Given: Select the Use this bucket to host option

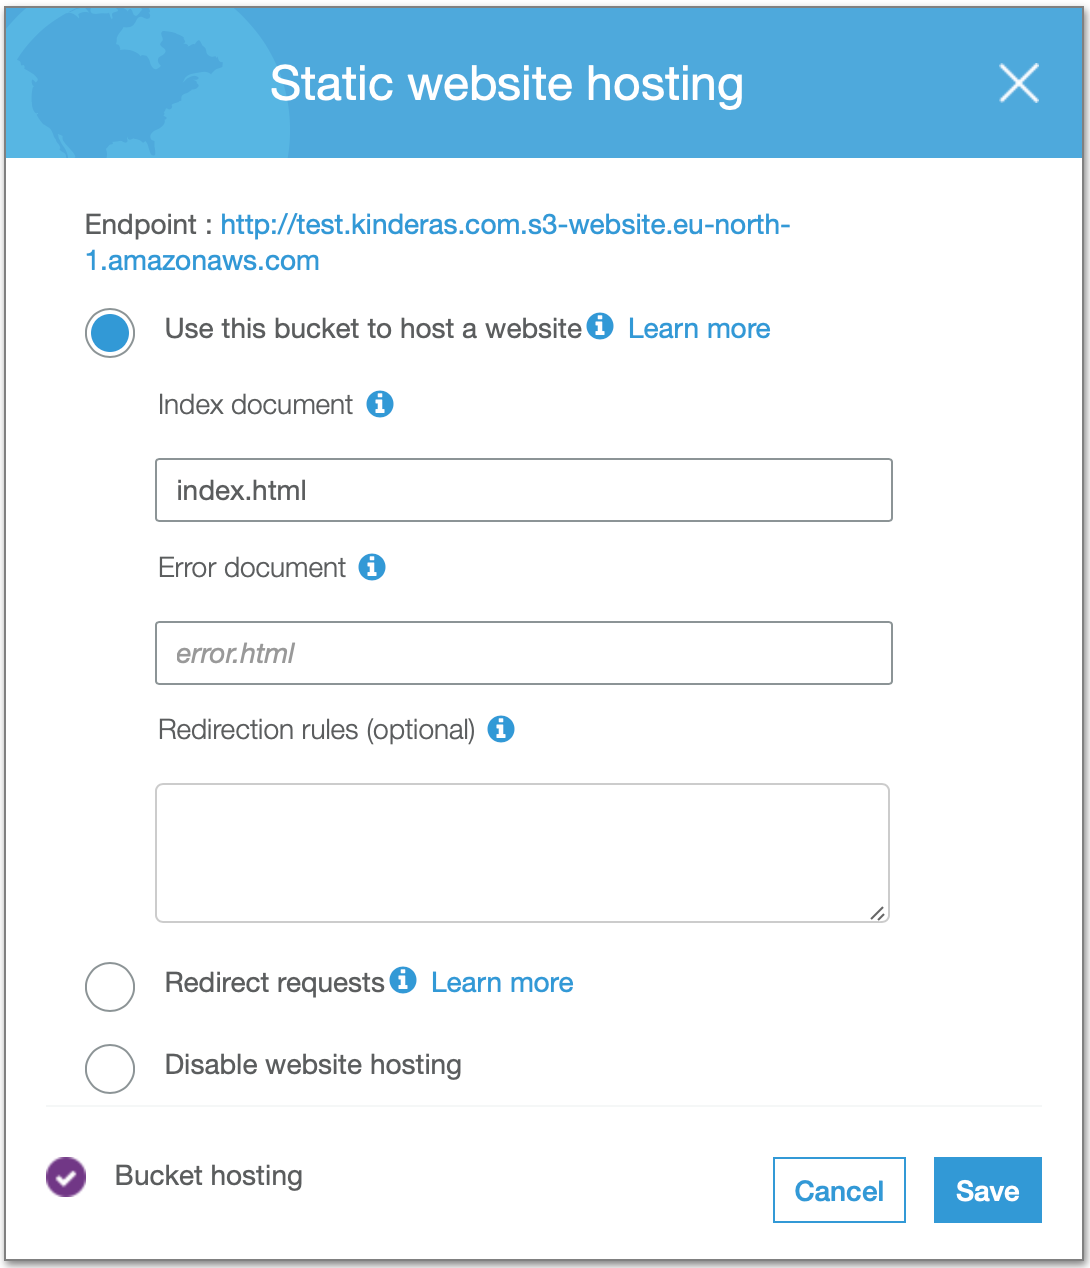Looking at the screenshot, I should point(110,332).
